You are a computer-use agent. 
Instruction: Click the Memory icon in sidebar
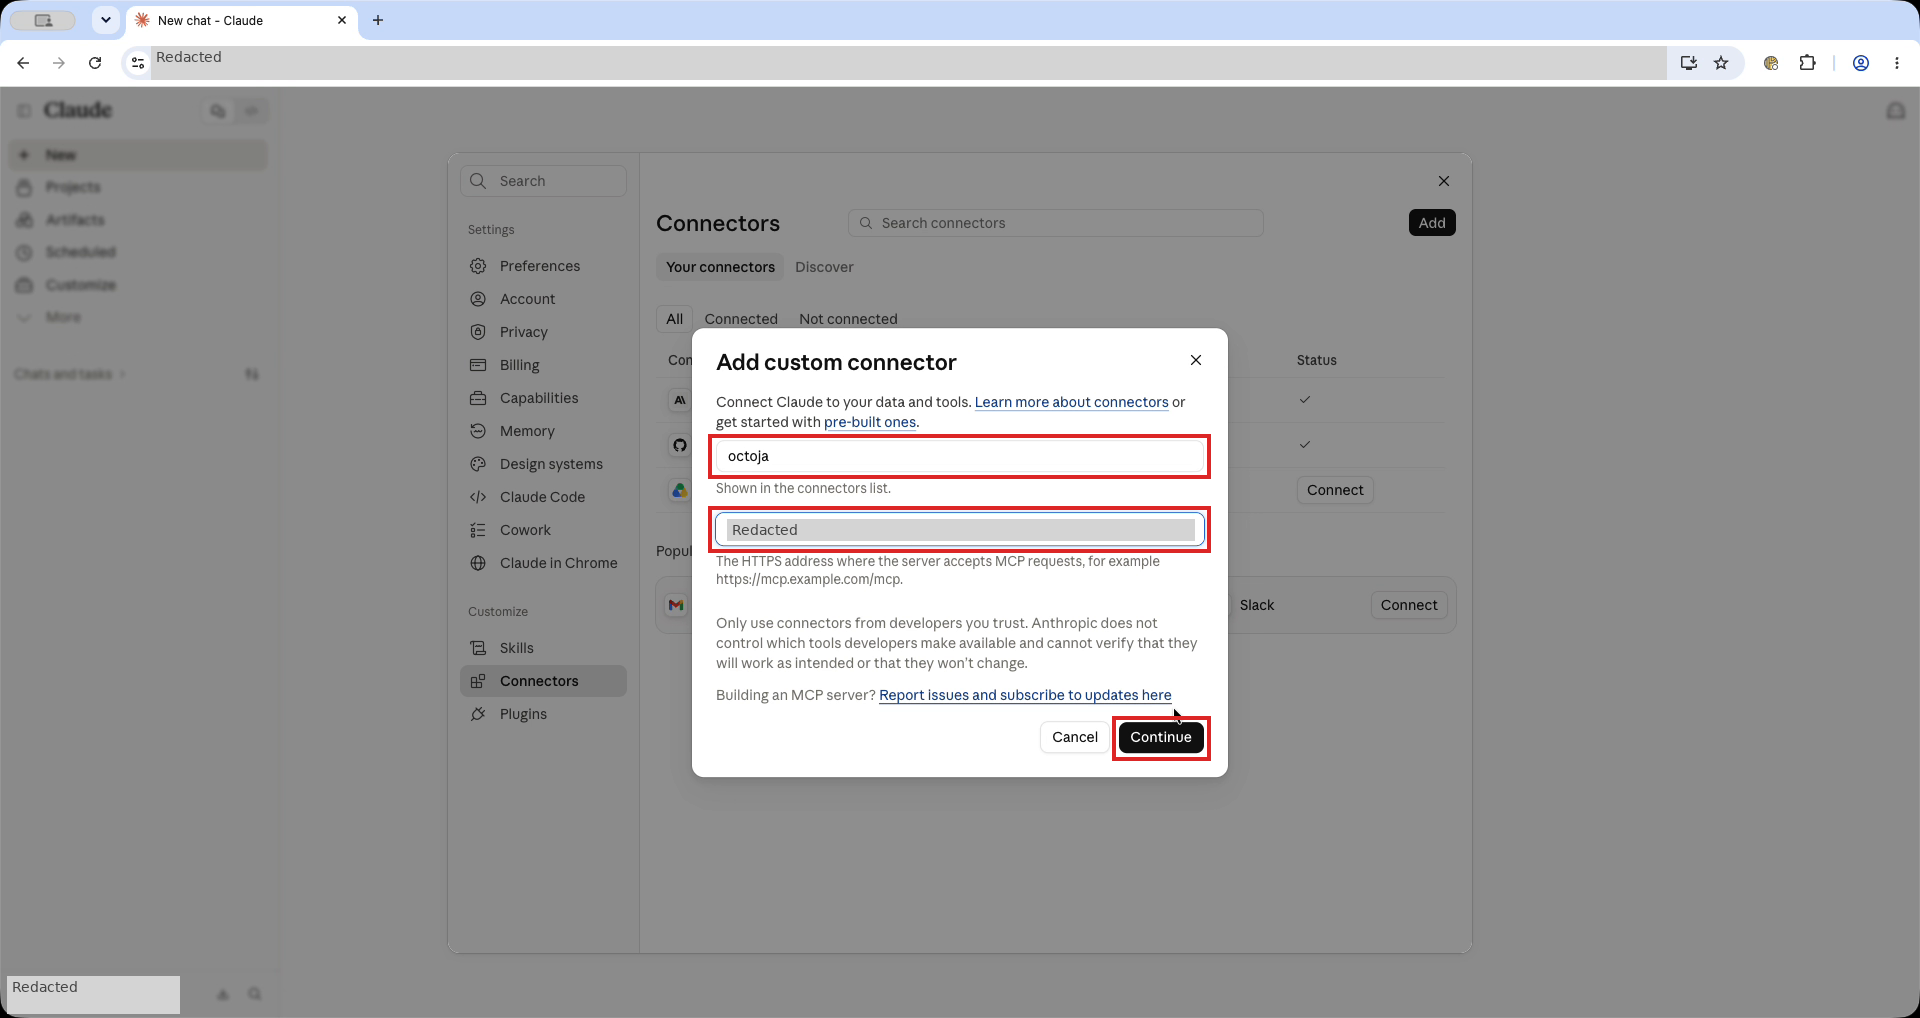click(478, 431)
